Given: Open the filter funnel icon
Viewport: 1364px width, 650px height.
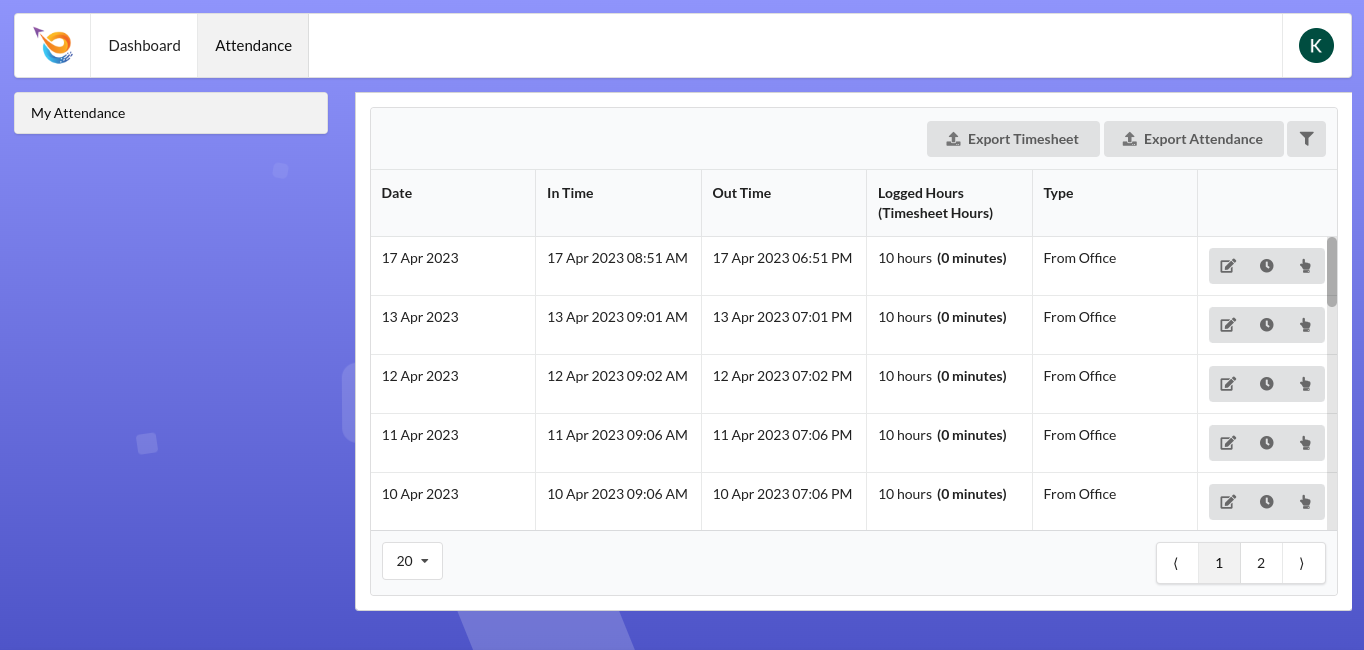Looking at the screenshot, I should pyautogui.click(x=1306, y=139).
